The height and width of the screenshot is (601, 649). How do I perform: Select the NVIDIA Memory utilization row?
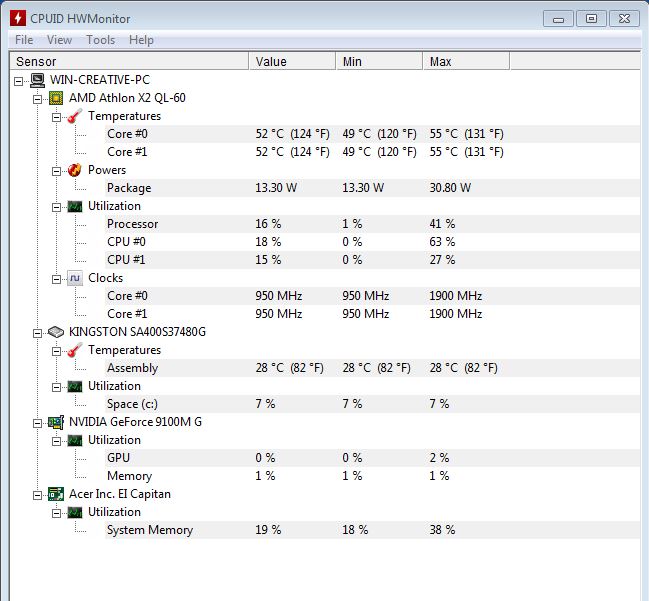[372, 476]
